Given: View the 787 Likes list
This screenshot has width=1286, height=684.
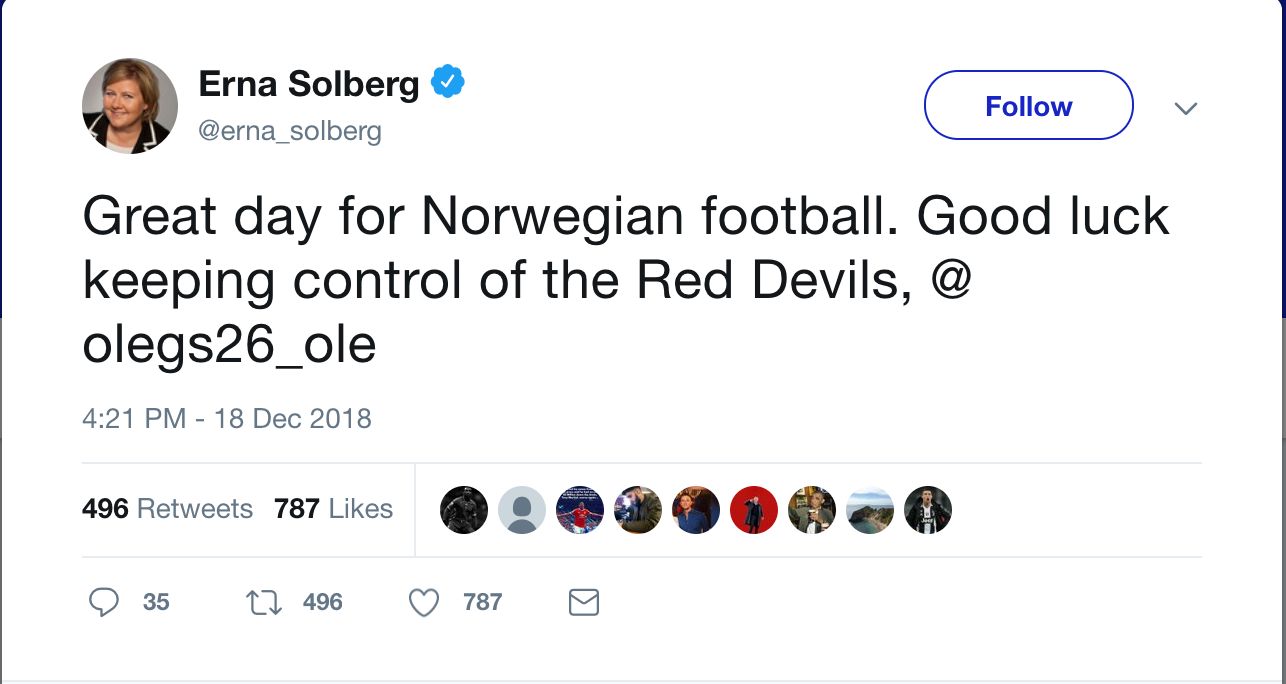Looking at the screenshot, I should 334,509.
